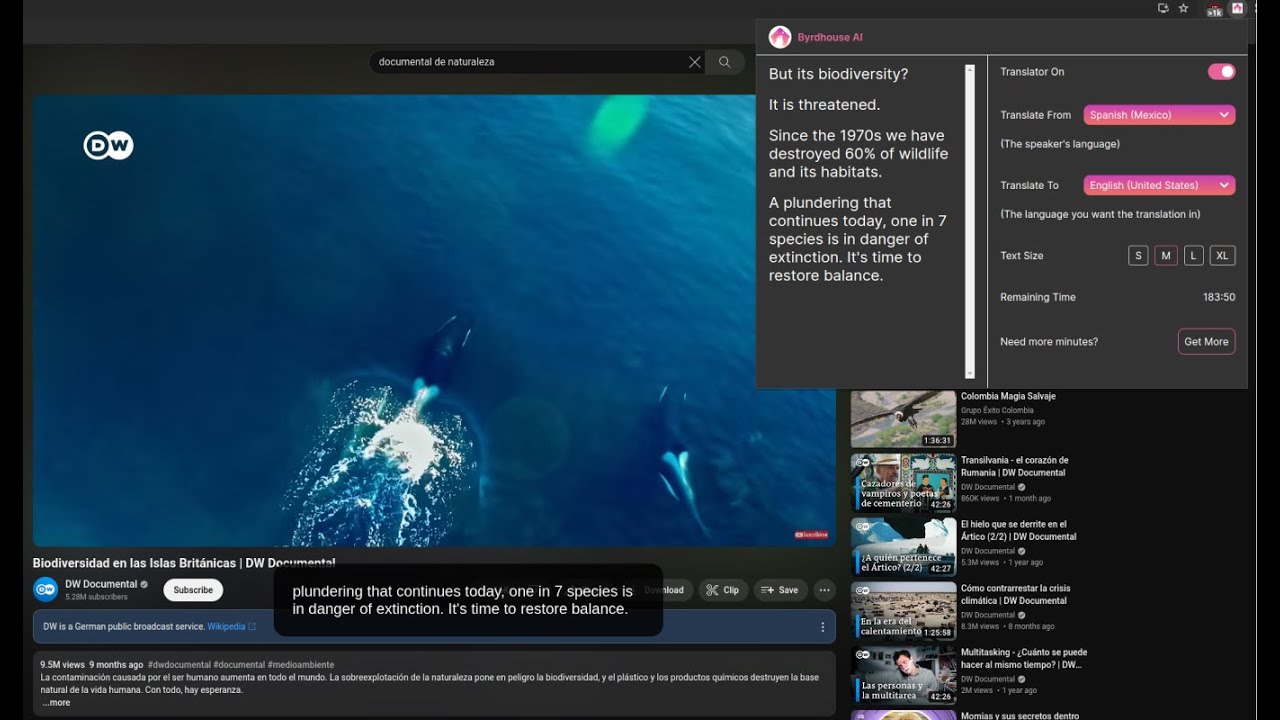The image size is (1280, 720).
Task: Click the floating subtitle overlay caption
Action: [468, 600]
